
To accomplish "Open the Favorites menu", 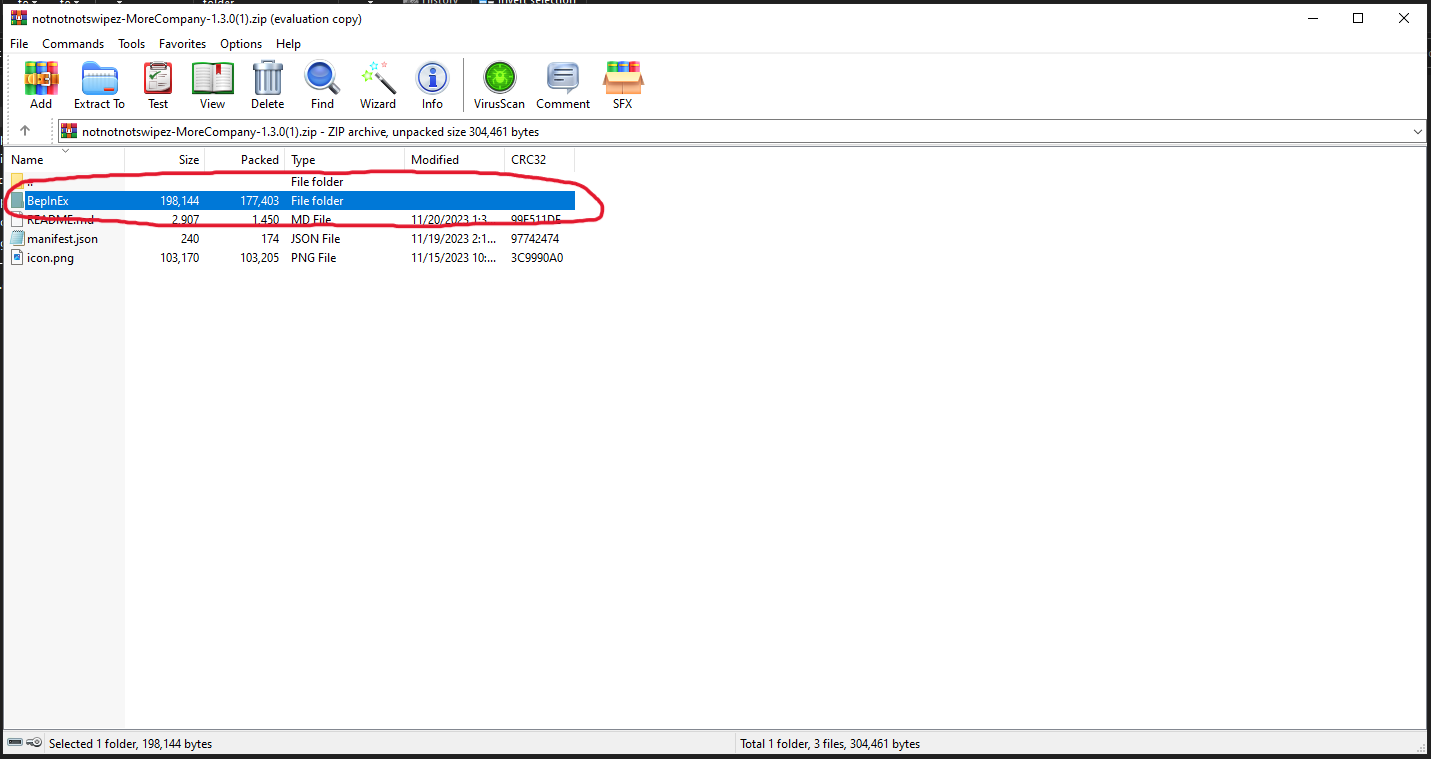I will pos(183,44).
